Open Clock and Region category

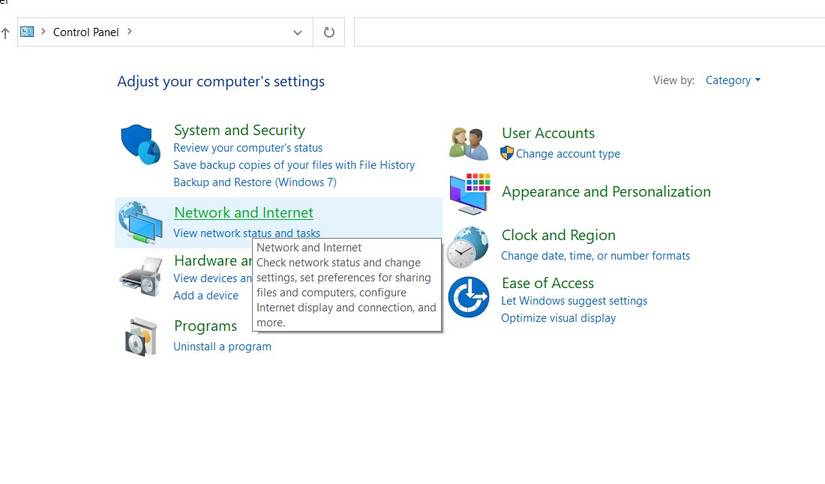coord(558,235)
